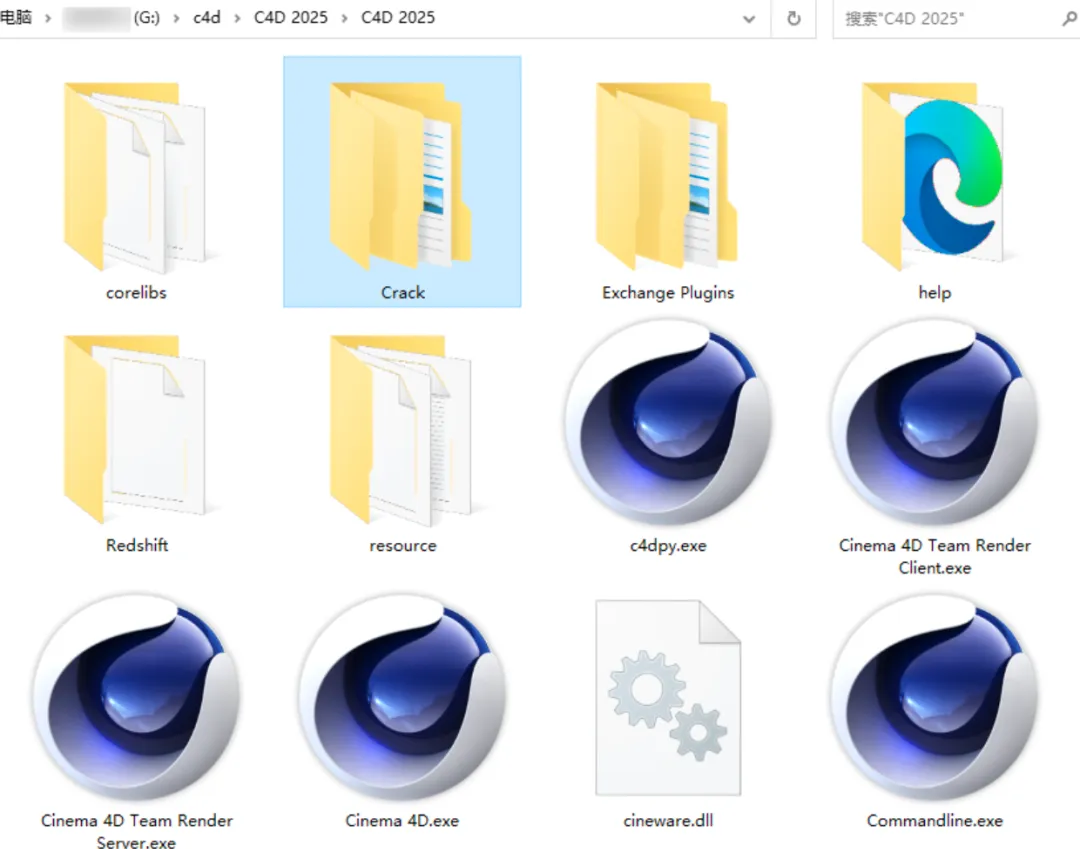Image resolution: width=1080 pixels, height=849 pixels.
Task: Click the "corelibs" file name label
Action: [x=136, y=293]
